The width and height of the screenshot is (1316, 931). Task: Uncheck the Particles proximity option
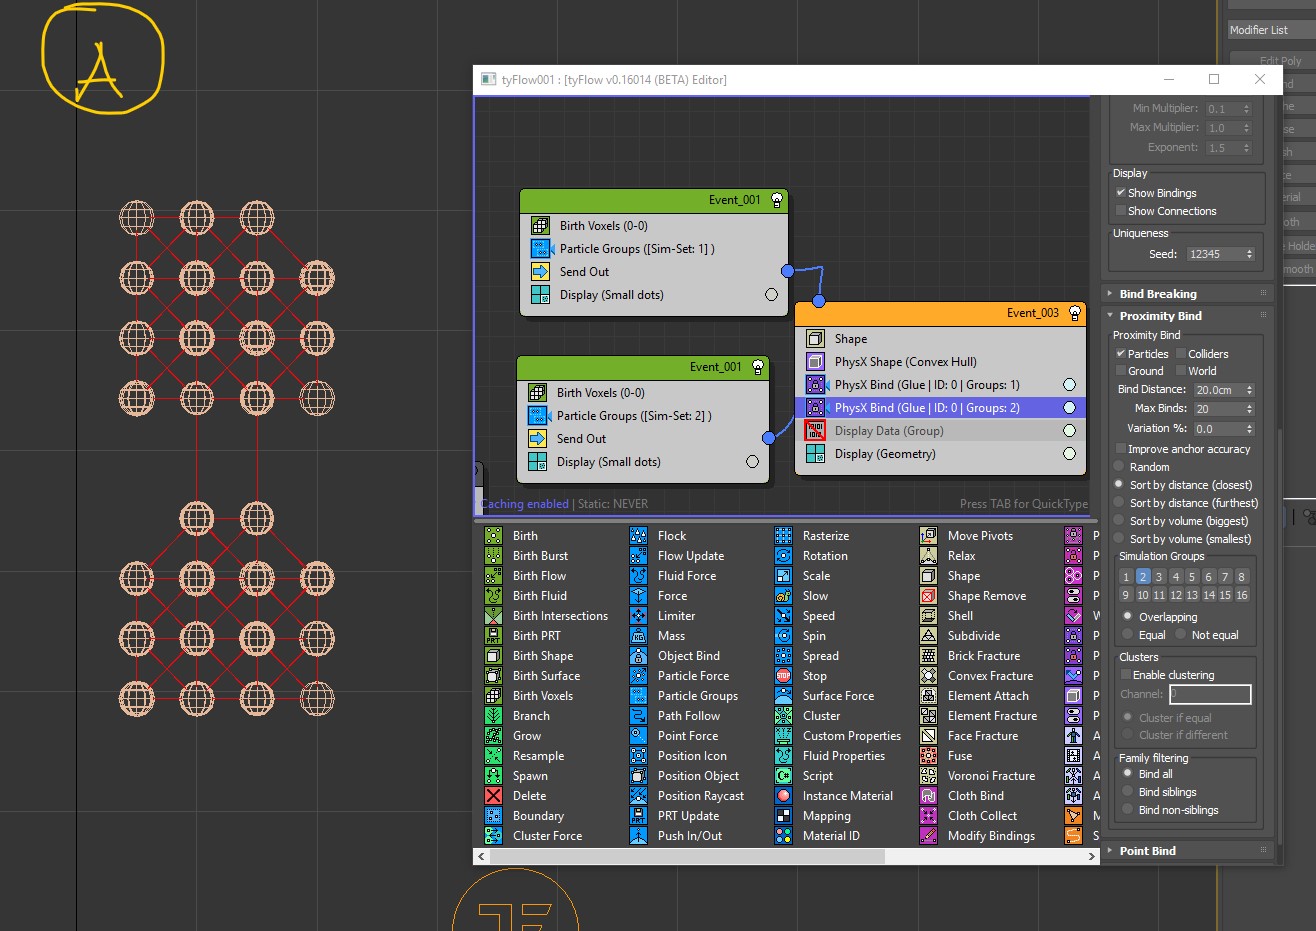click(1121, 354)
